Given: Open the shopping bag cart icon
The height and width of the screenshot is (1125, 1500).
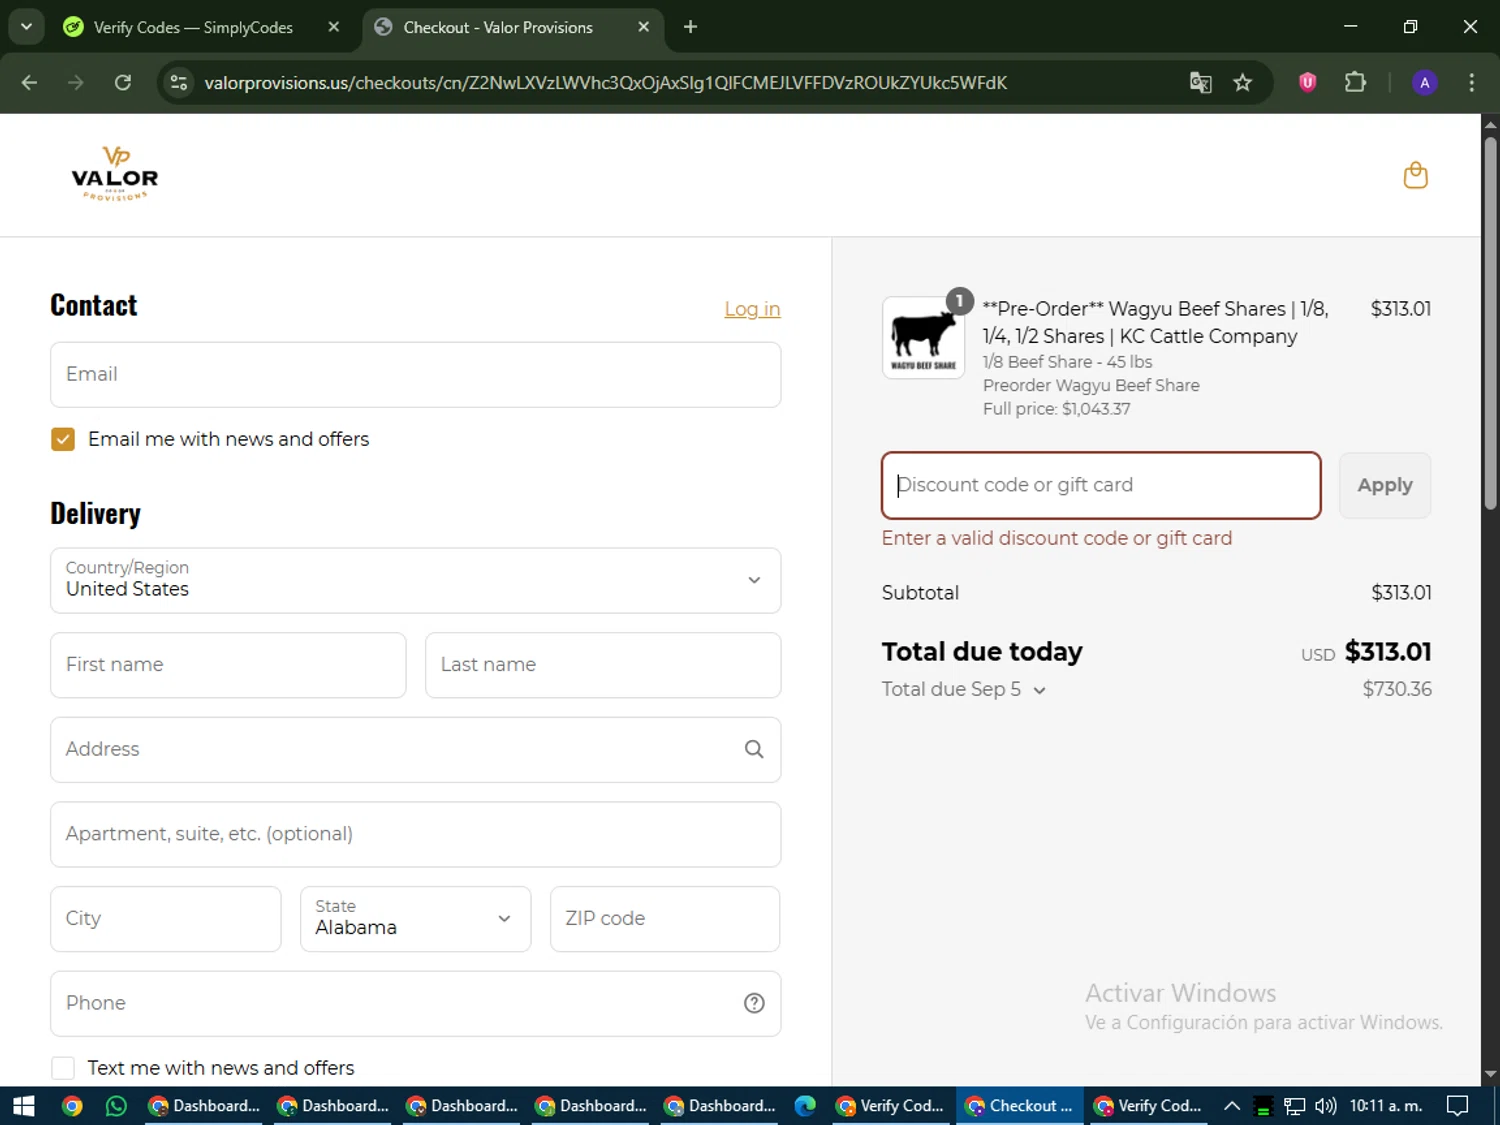Looking at the screenshot, I should click(1415, 176).
